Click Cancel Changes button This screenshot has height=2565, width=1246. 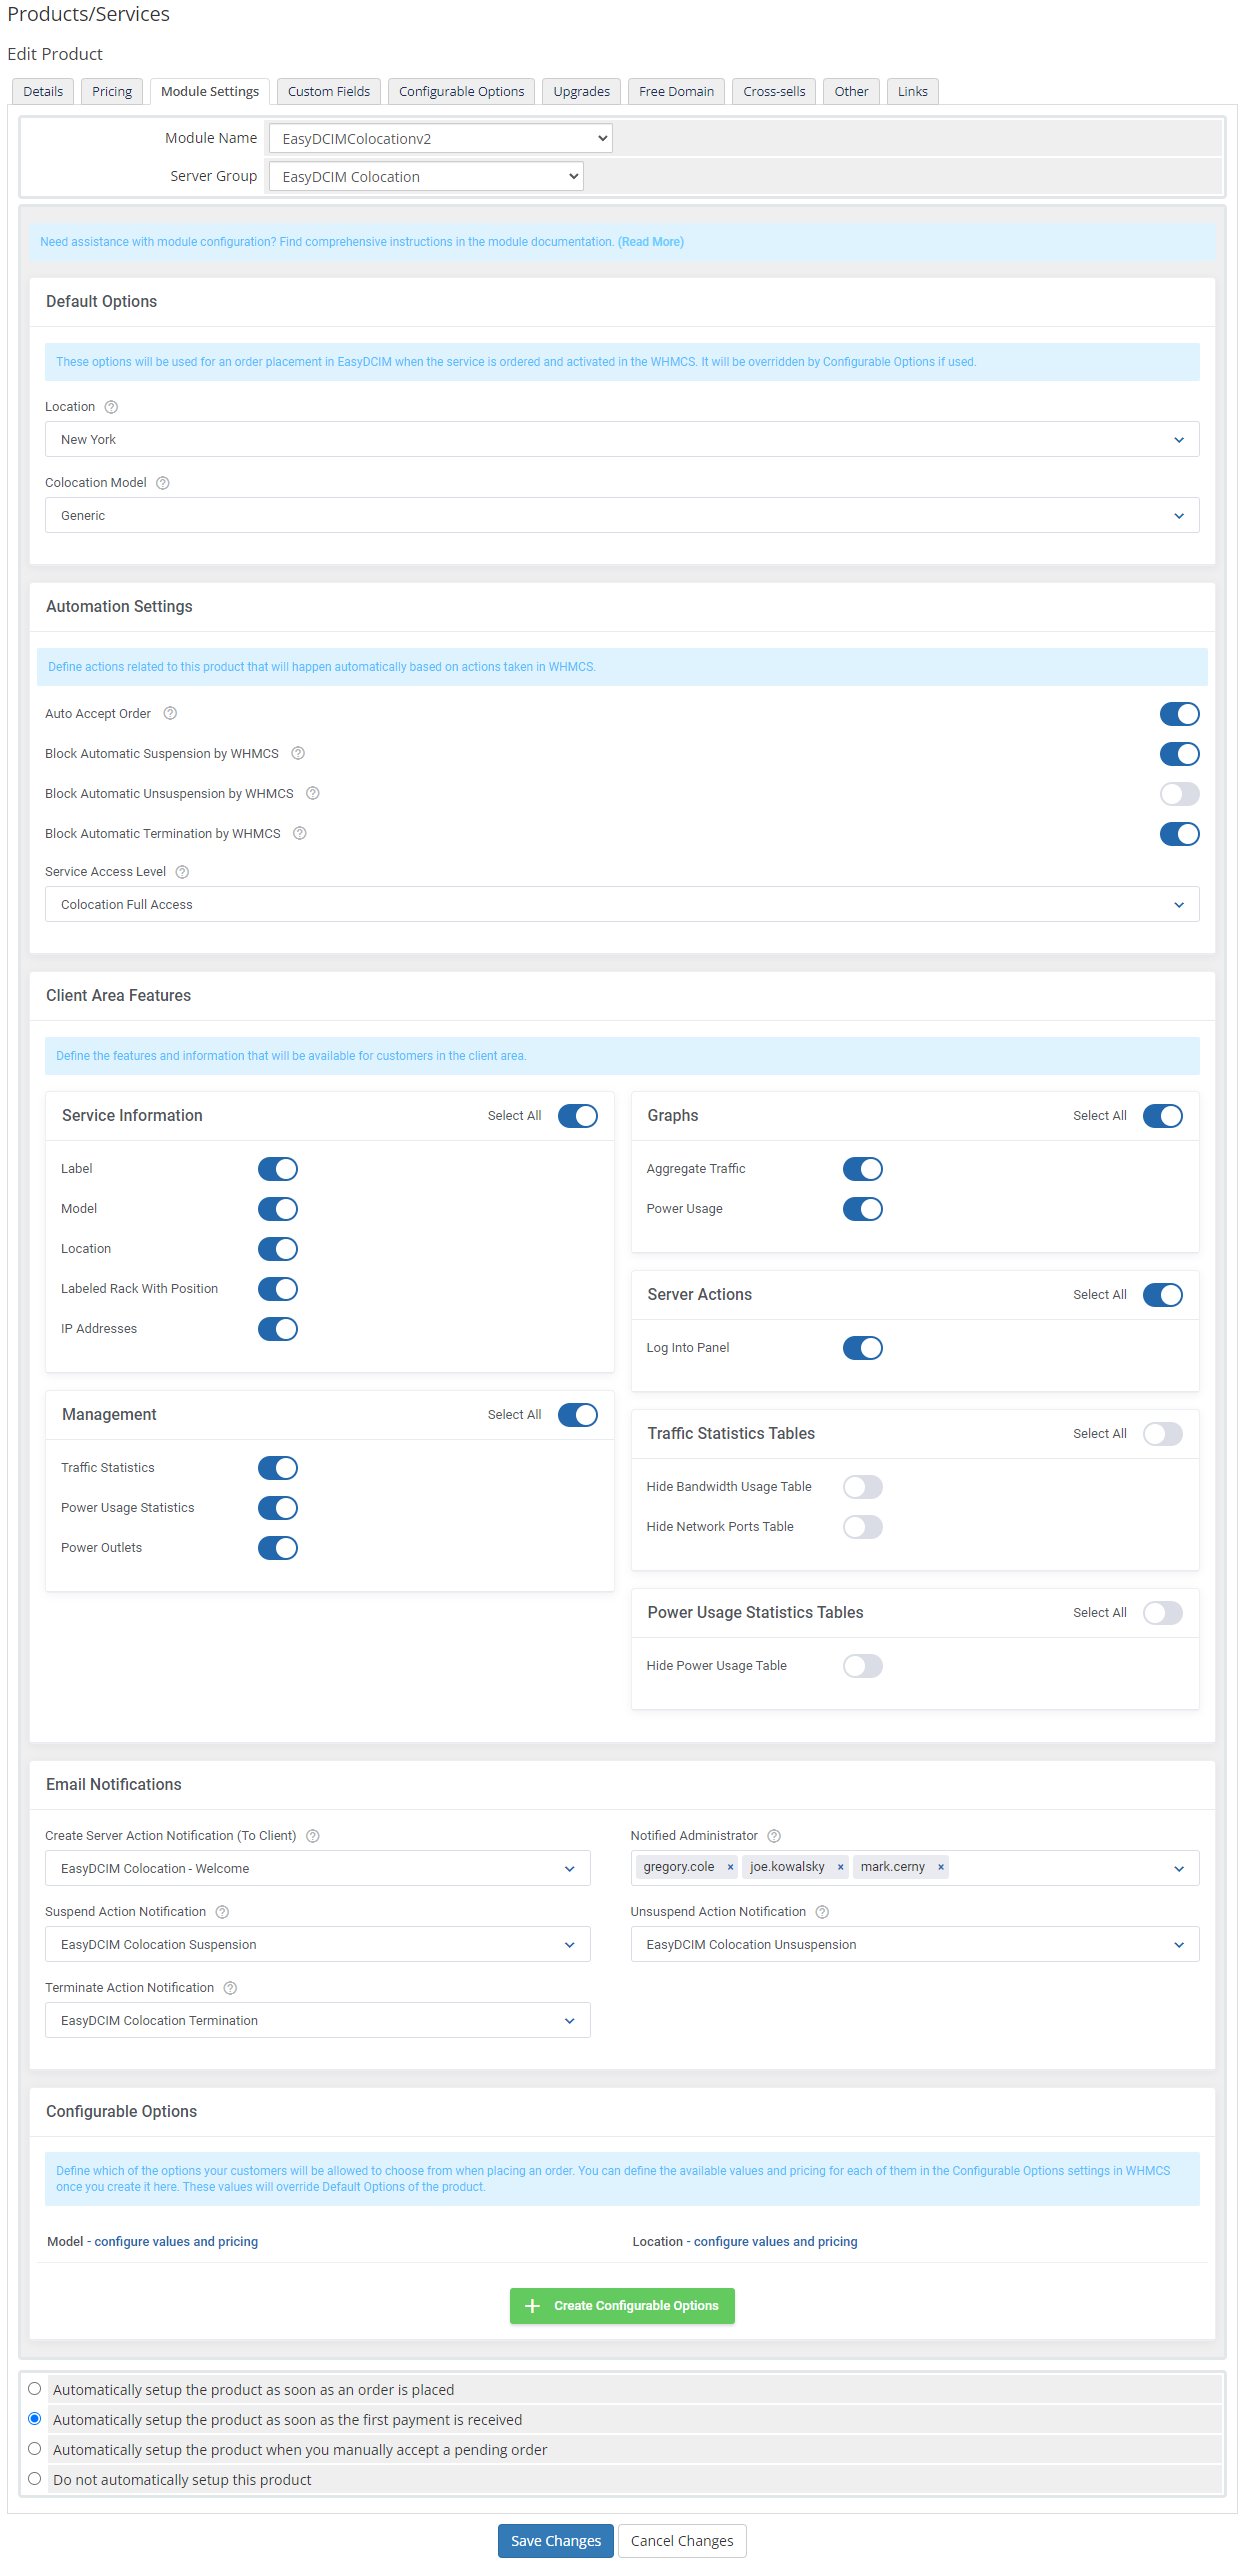(682, 2541)
